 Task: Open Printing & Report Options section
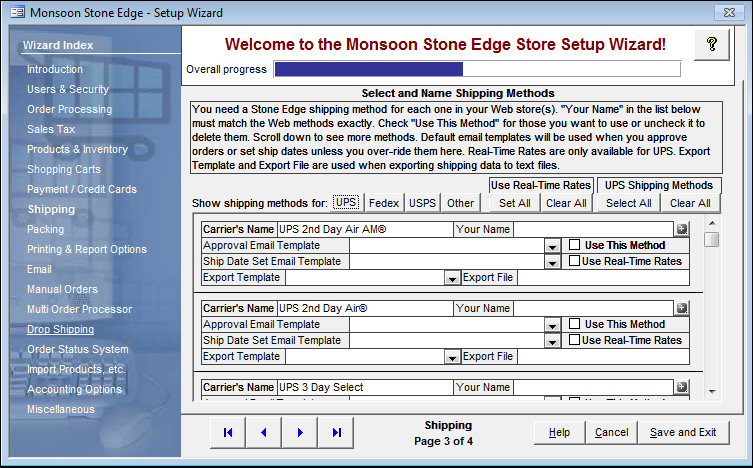(87, 249)
